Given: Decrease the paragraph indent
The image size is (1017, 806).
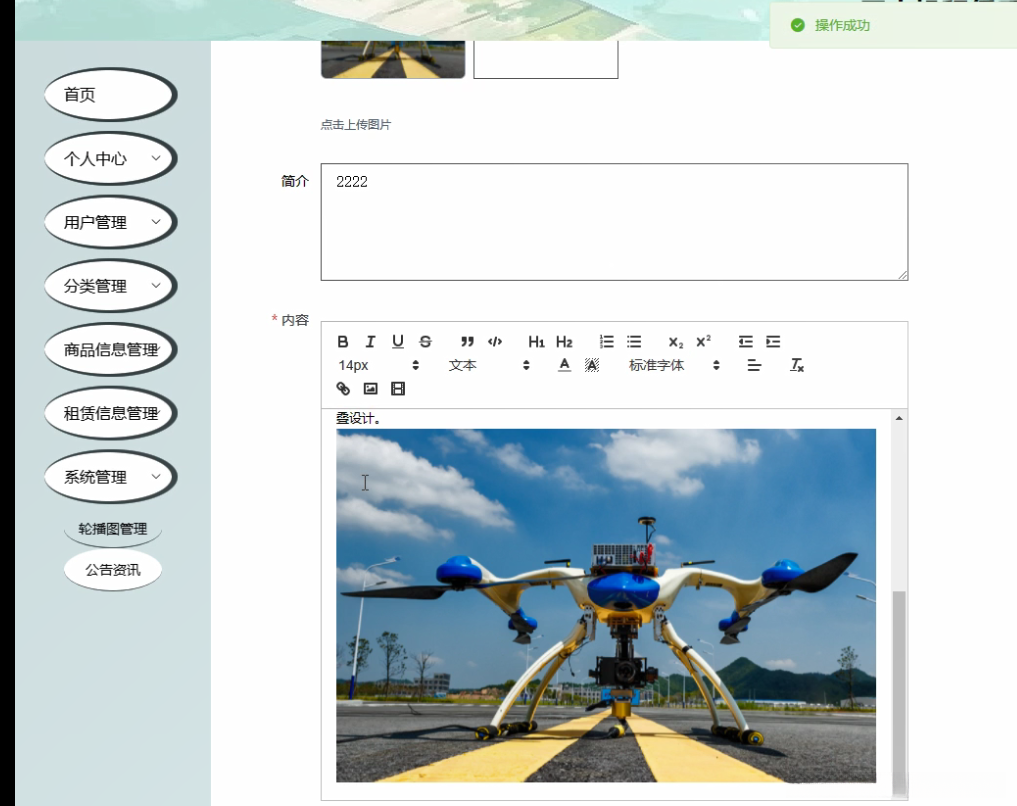Looking at the screenshot, I should (745, 342).
